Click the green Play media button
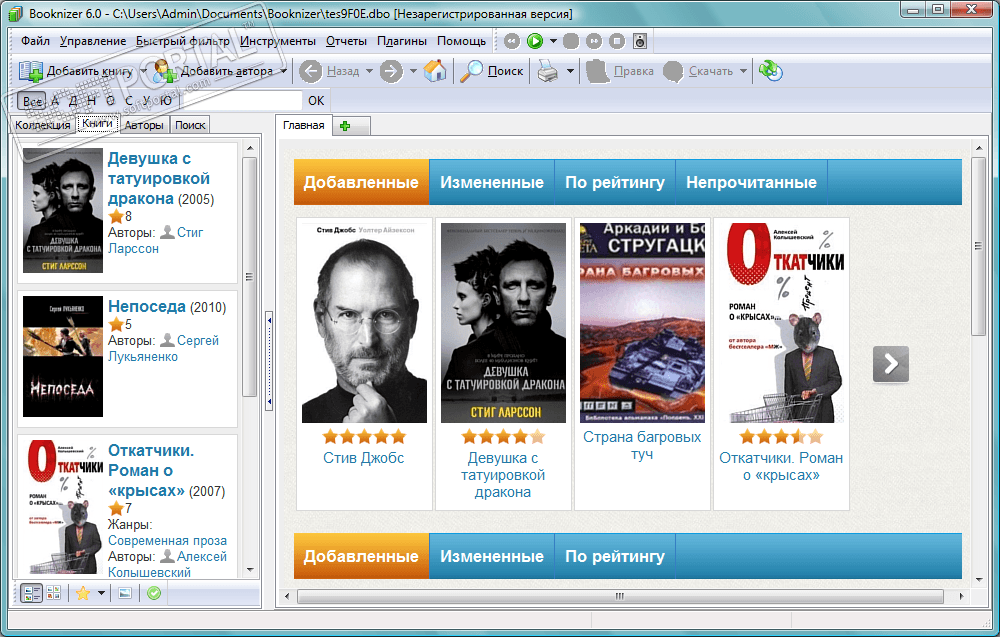 (534, 41)
